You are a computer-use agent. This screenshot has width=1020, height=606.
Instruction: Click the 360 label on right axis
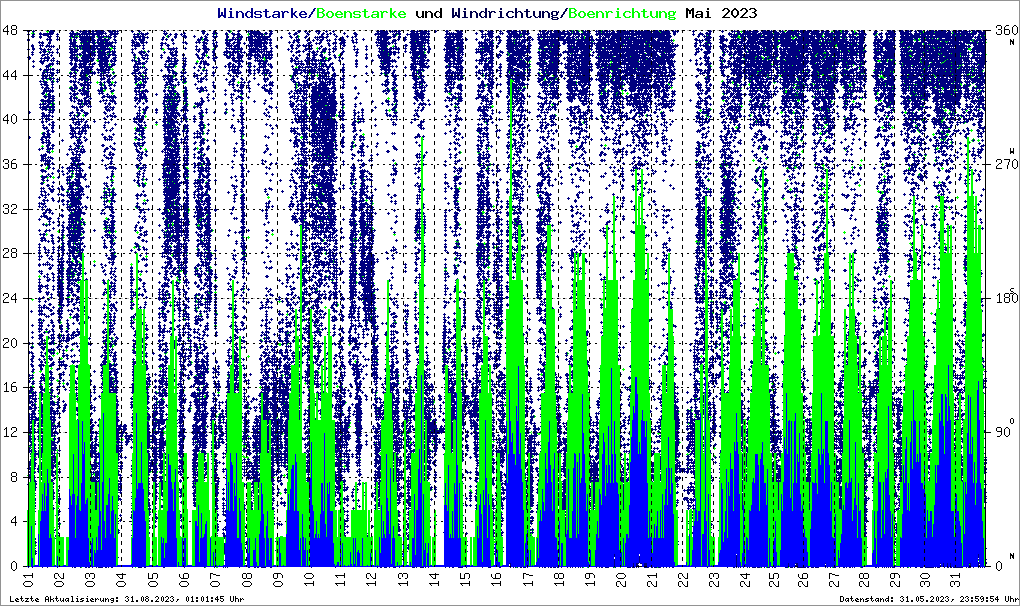click(x=1003, y=31)
